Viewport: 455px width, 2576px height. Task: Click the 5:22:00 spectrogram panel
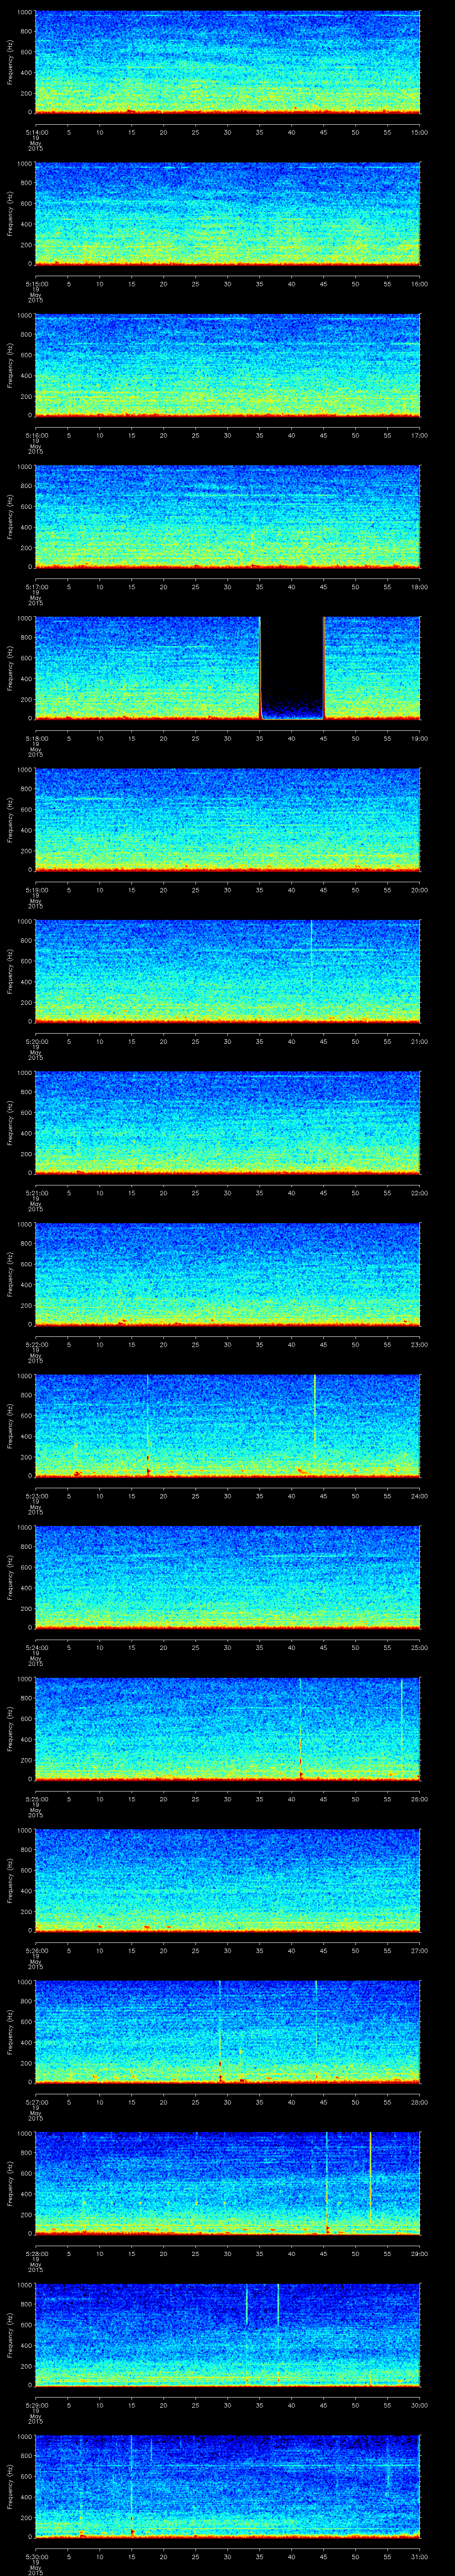227,1274
